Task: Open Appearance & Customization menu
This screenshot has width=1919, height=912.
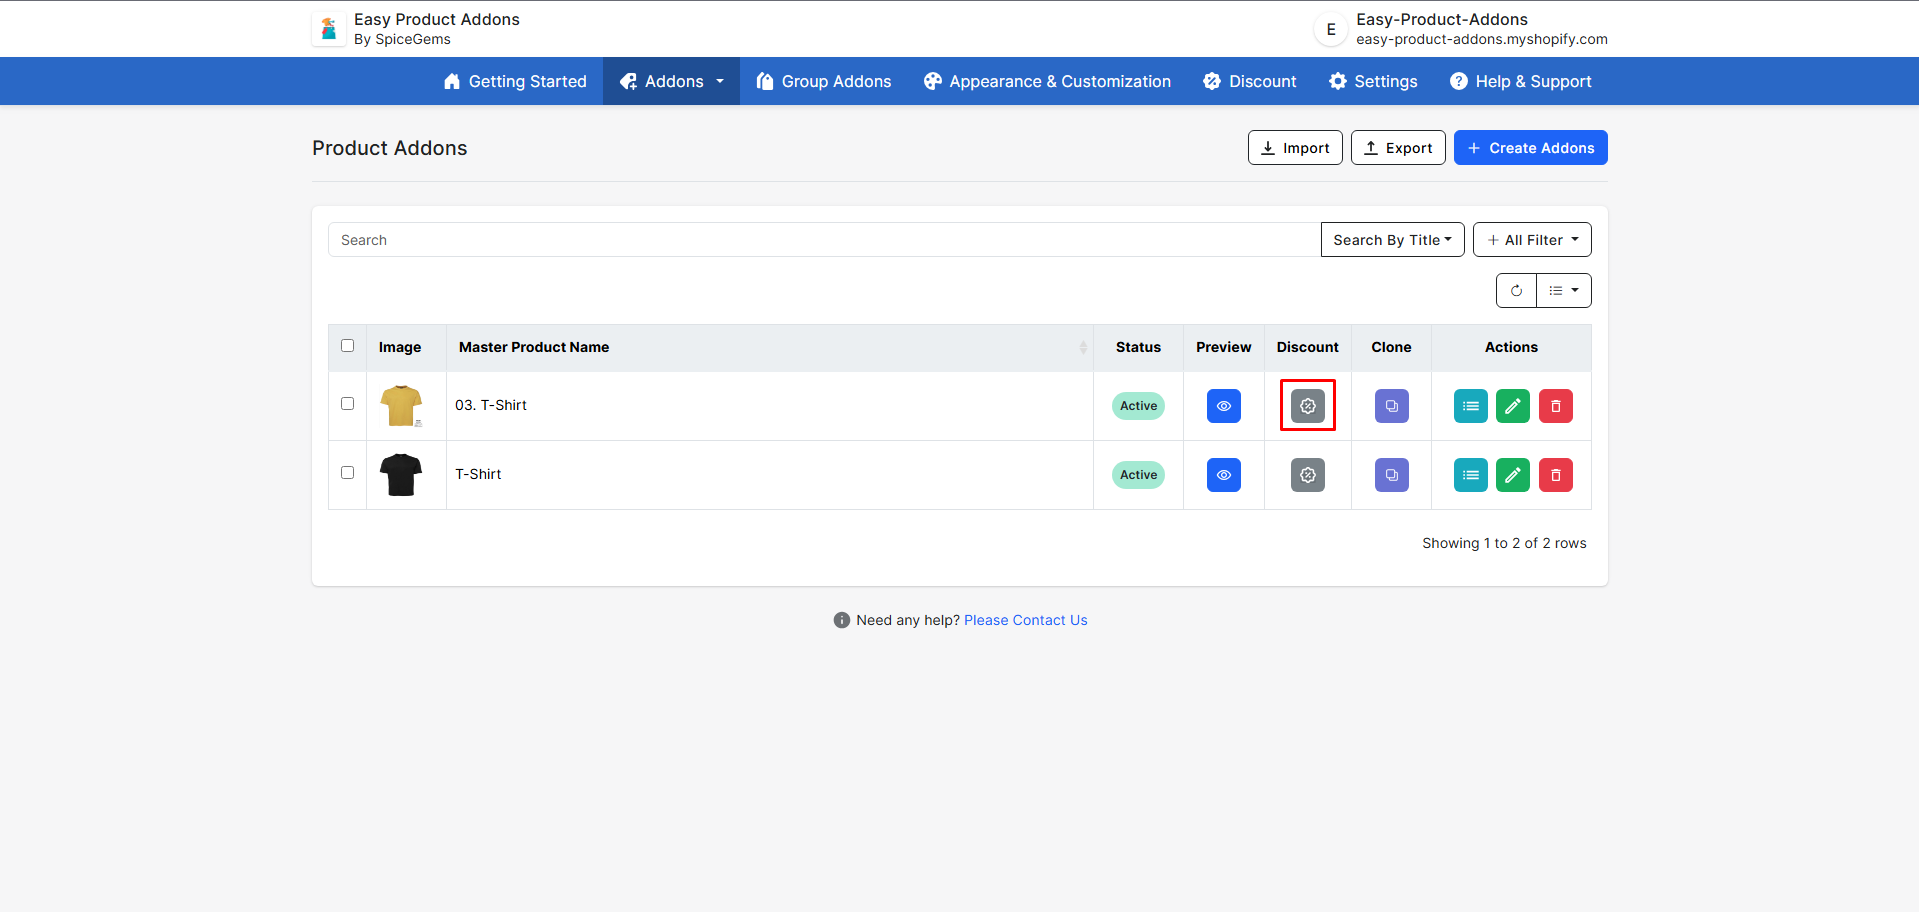Action: coord(1047,82)
